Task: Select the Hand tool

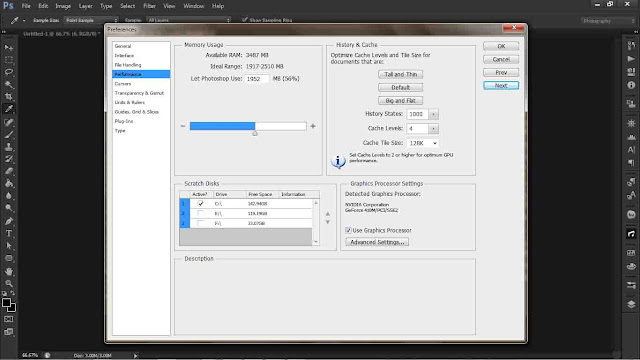Action: click(9, 271)
